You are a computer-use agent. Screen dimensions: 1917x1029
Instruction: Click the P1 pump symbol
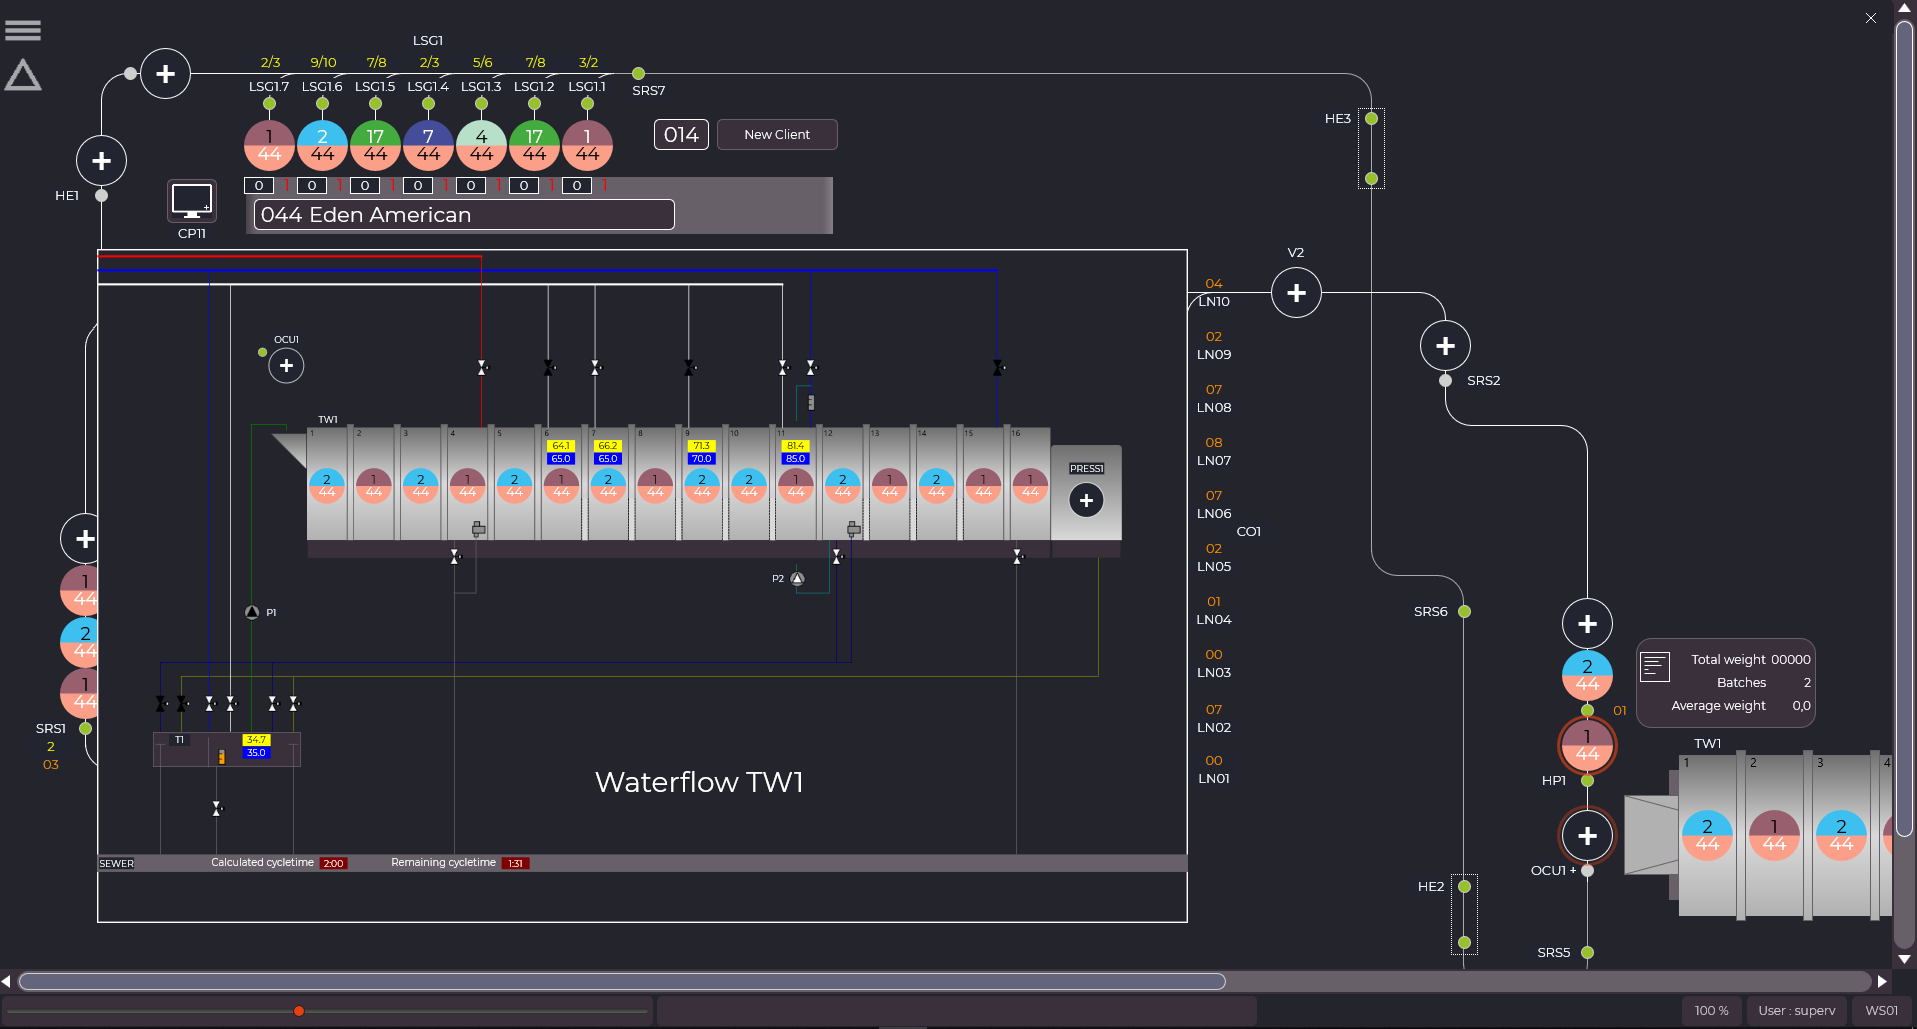pos(252,612)
